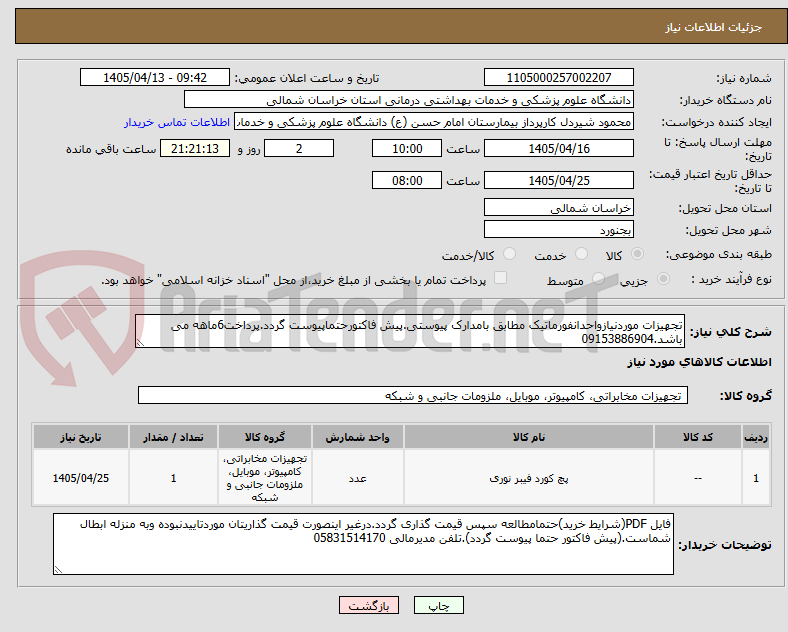Click the کد کالا column header

click(698, 437)
